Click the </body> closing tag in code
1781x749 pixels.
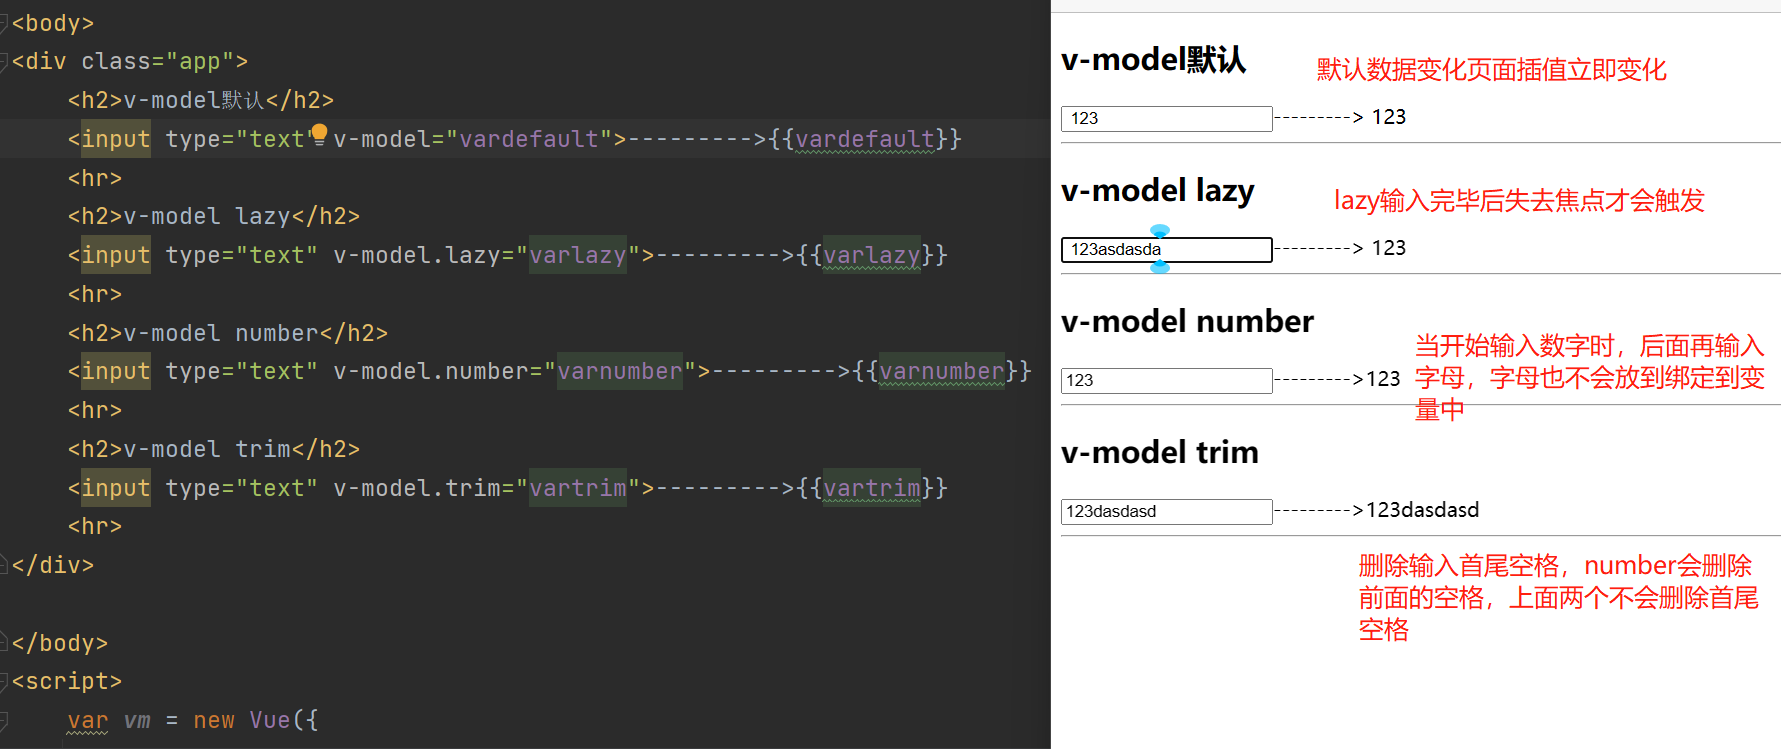pyautogui.click(x=60, y=644)
